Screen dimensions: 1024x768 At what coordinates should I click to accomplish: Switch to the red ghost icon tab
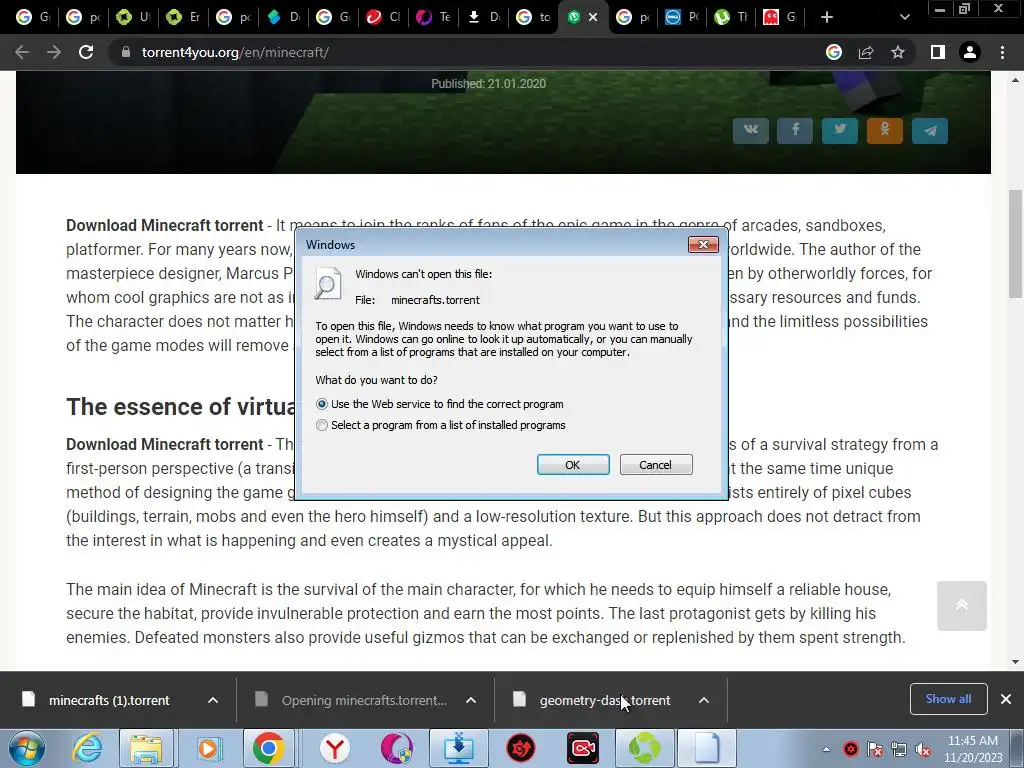[781, 17]
